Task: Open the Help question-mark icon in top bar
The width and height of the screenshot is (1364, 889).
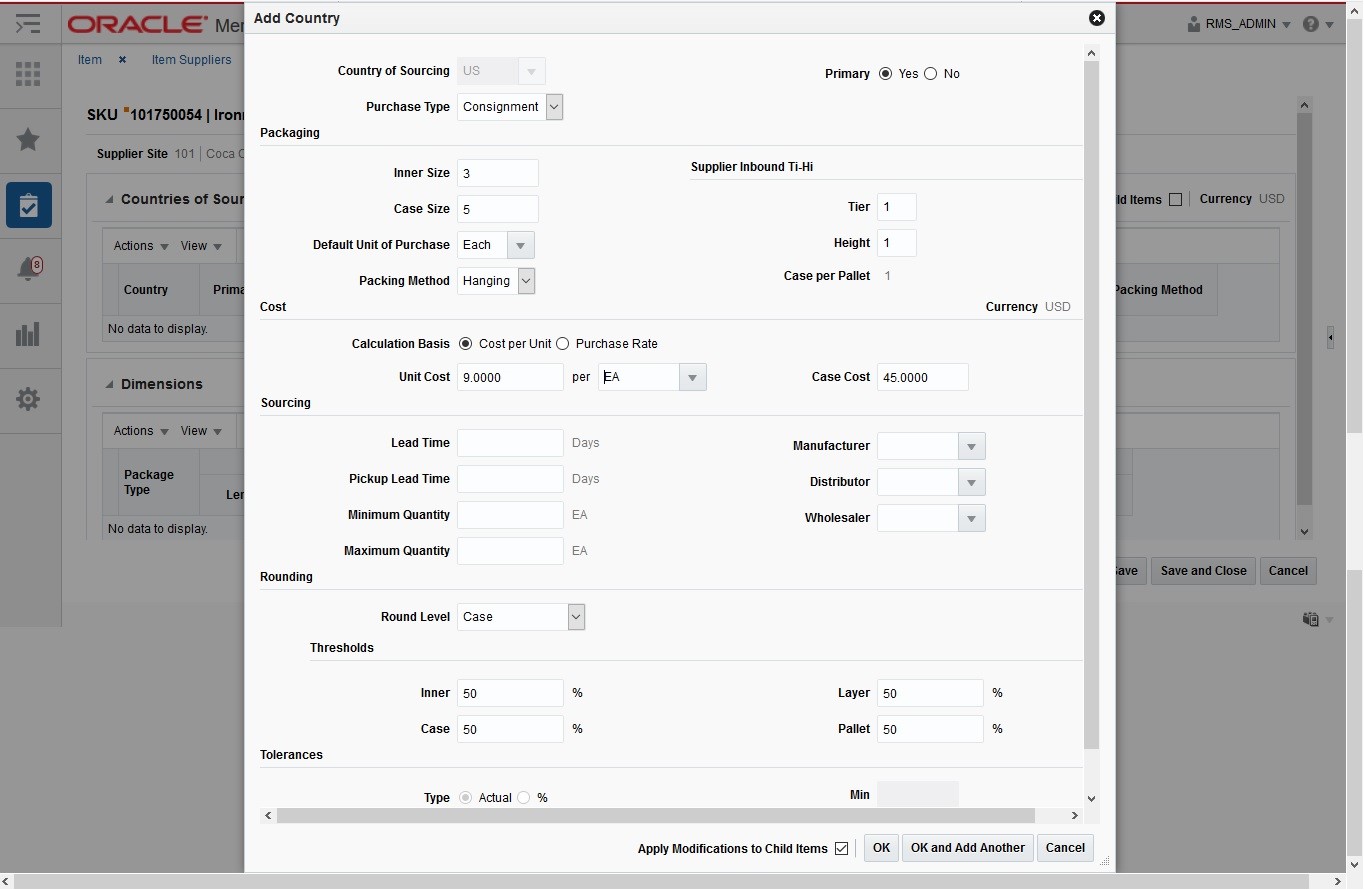Action: click(1311, 24)
